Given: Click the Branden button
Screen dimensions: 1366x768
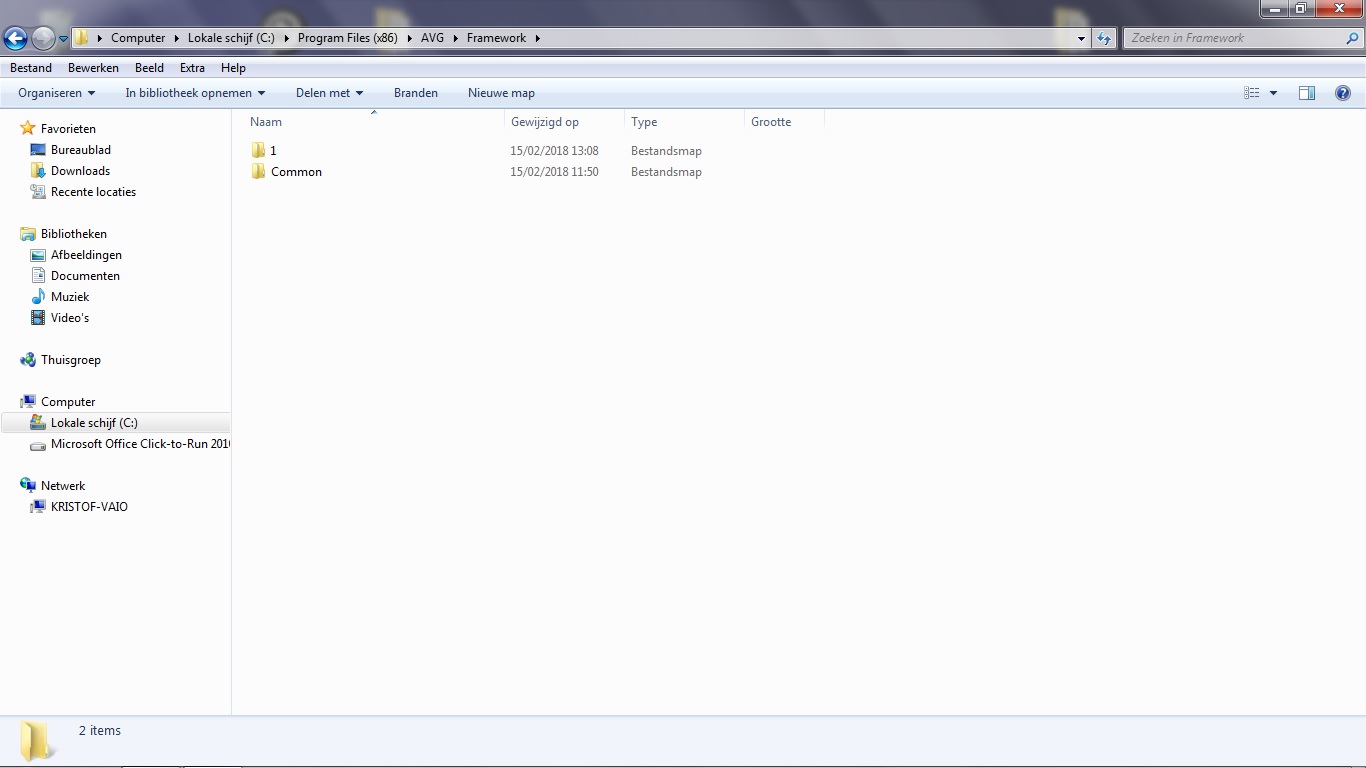Looking at the screenshot, I should click(x=416, y=93).
